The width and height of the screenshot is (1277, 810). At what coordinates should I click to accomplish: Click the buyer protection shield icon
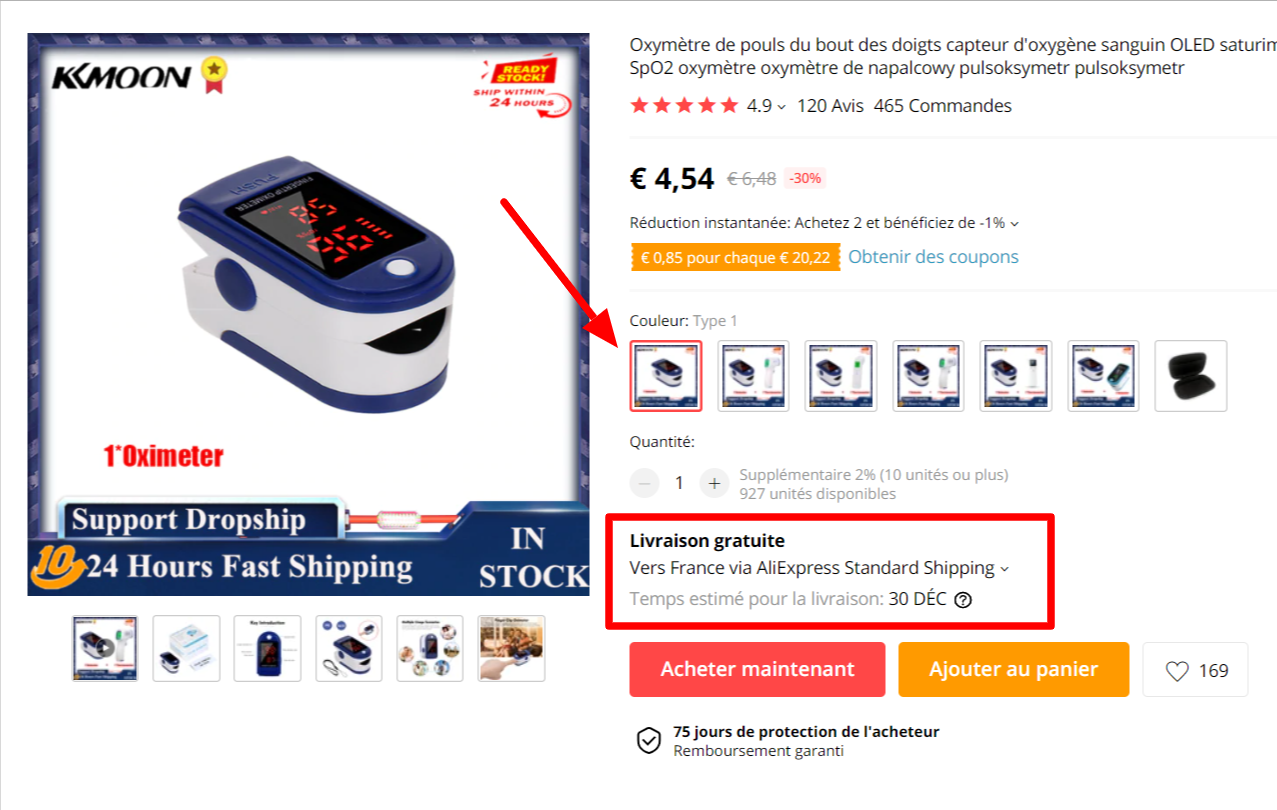click(649, 741)
